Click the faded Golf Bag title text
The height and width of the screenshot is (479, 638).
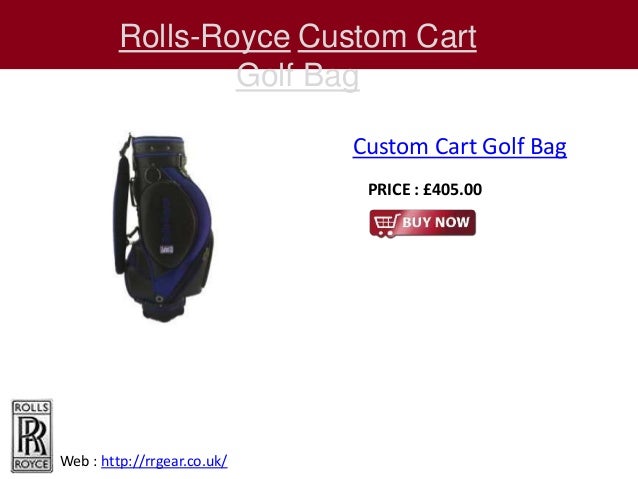click(x=297, y=75)
